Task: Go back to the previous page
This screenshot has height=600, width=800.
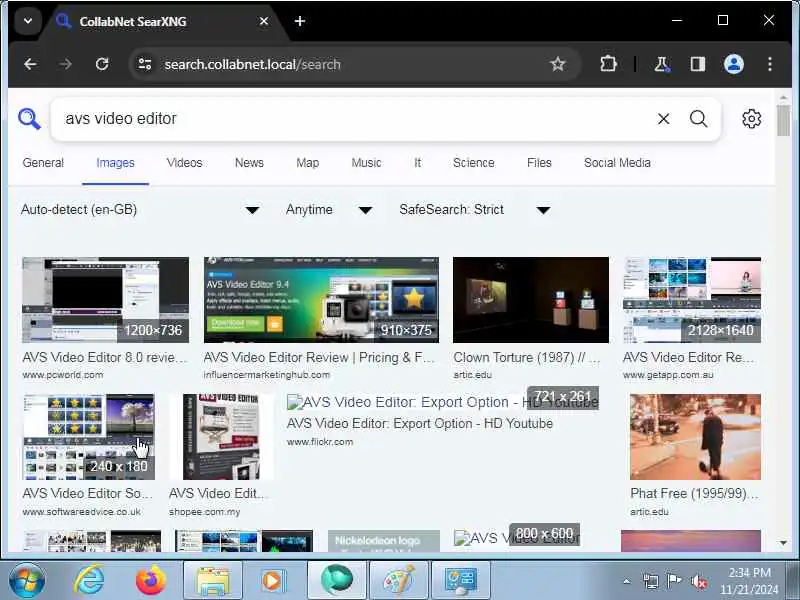Action: (x=30, y=64)
